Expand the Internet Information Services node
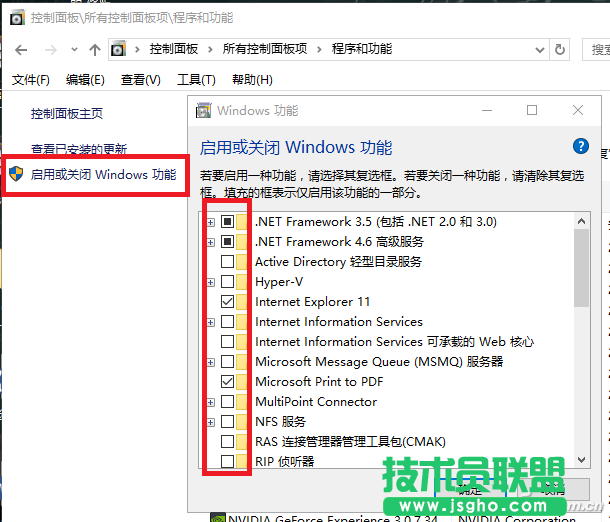This screenshot has width=610, height=522. (x=211, y=321)
